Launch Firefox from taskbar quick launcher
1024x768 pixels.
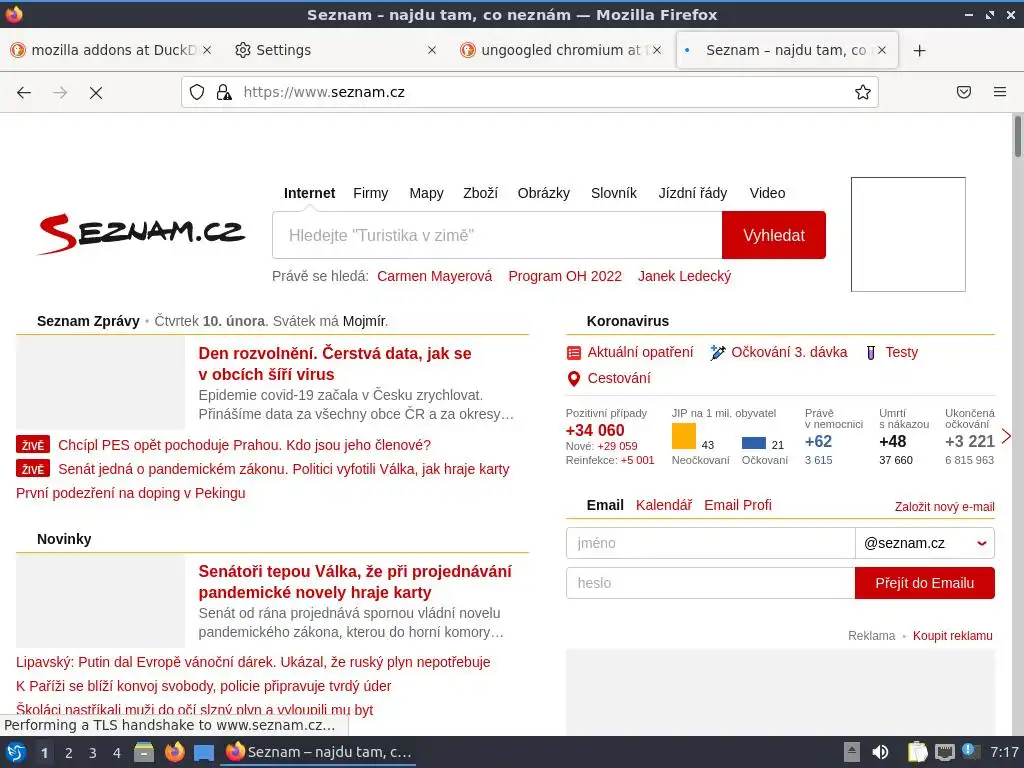(x=174, y=752)
